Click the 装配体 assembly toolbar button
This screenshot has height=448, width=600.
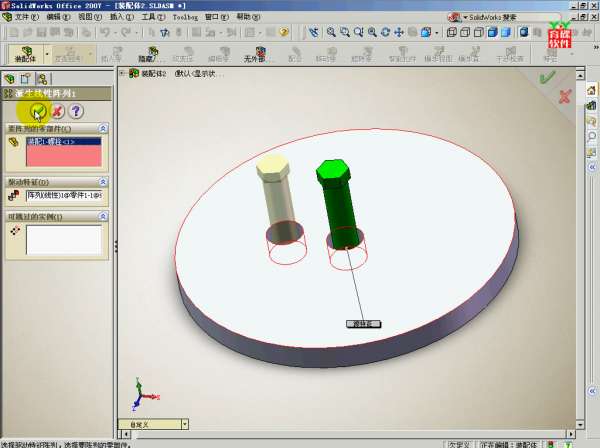click(x=22, y=55)
